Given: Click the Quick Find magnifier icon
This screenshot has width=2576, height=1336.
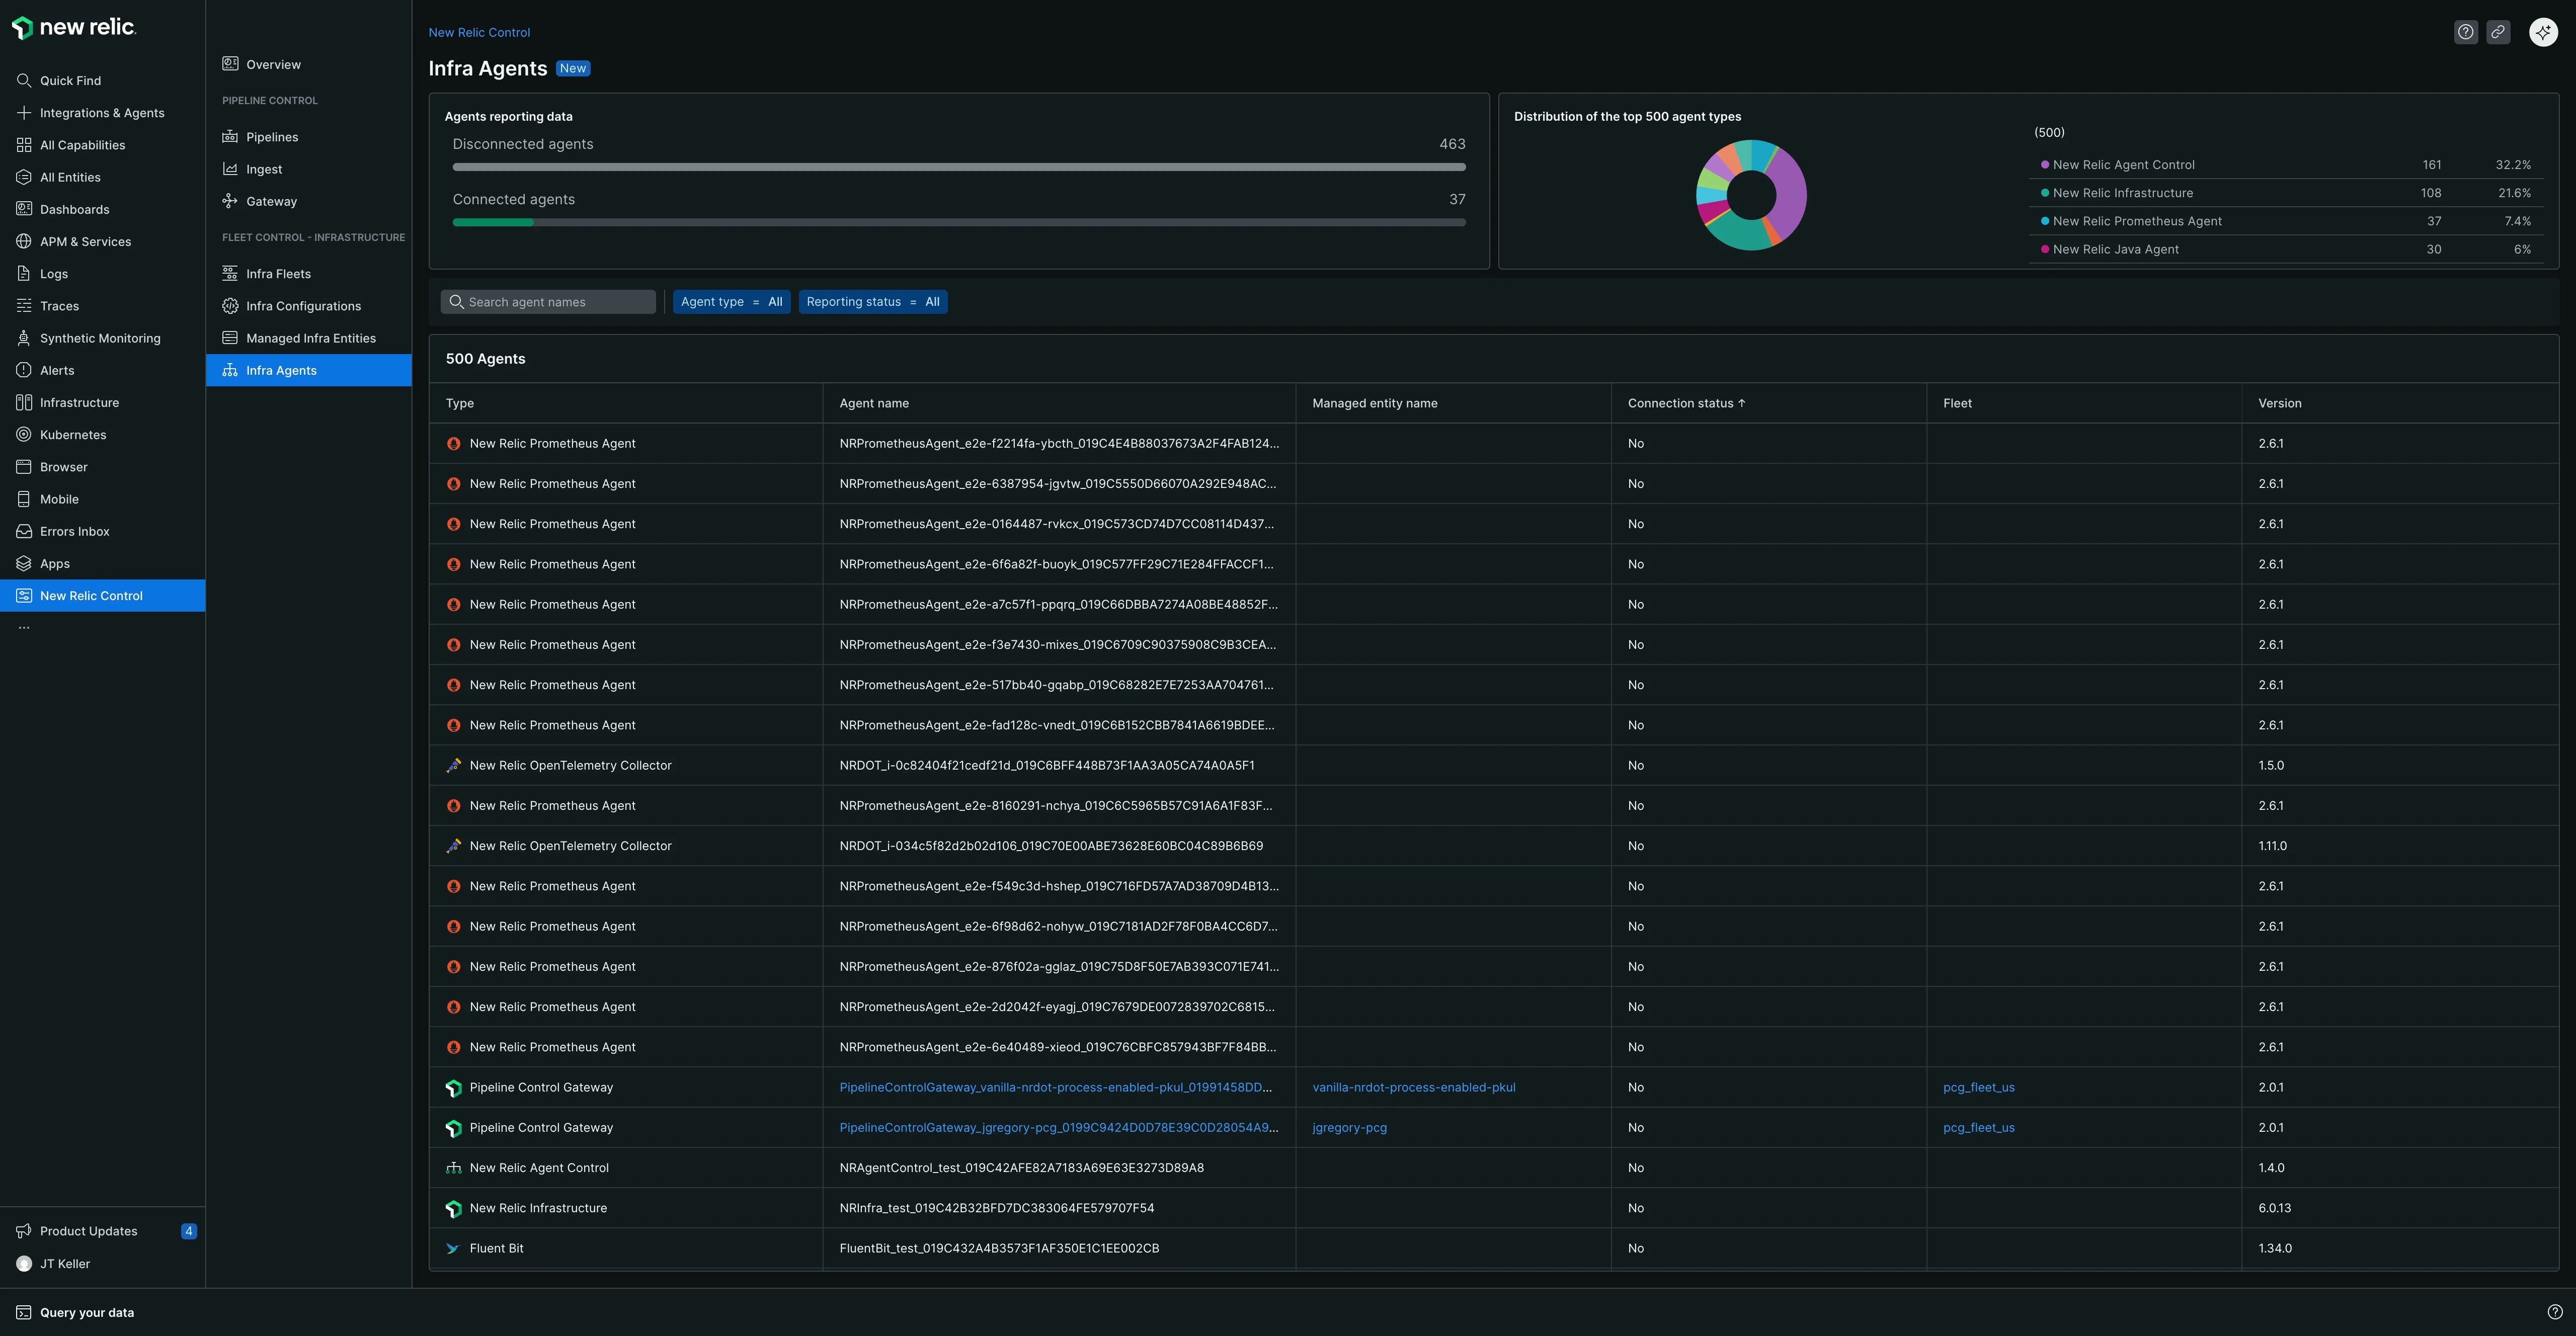Looking at the screenshot, I should 24,81.
